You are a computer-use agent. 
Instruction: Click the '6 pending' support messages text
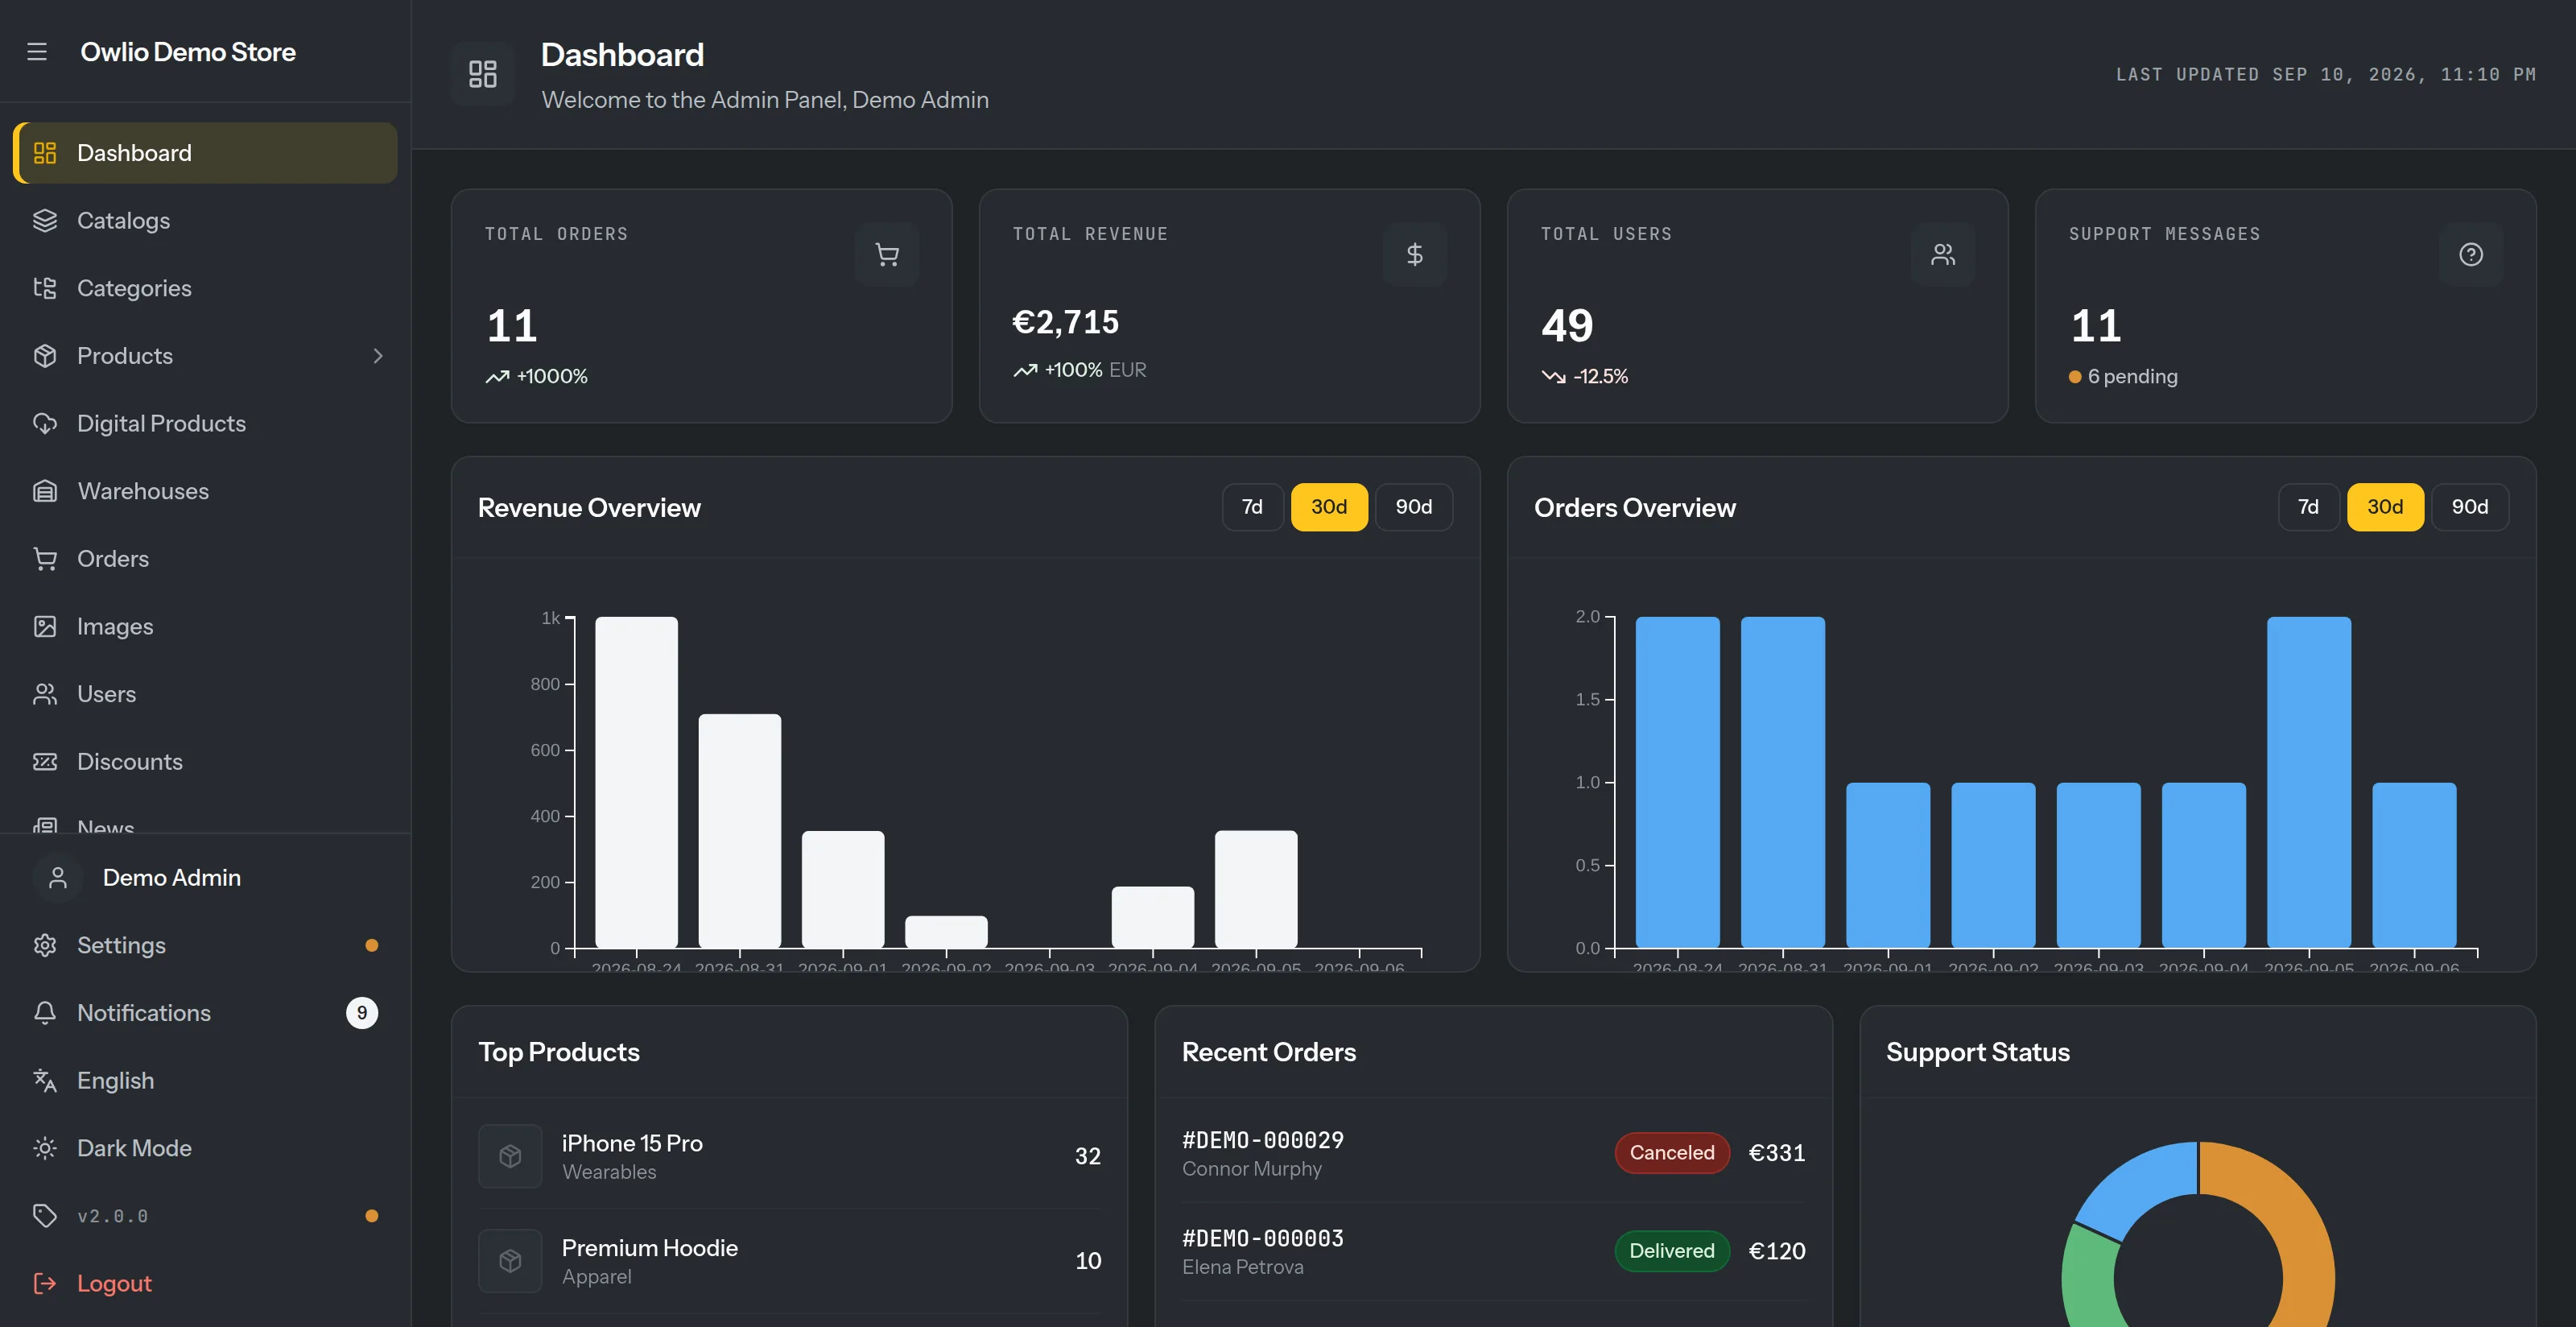[2132, 377]
